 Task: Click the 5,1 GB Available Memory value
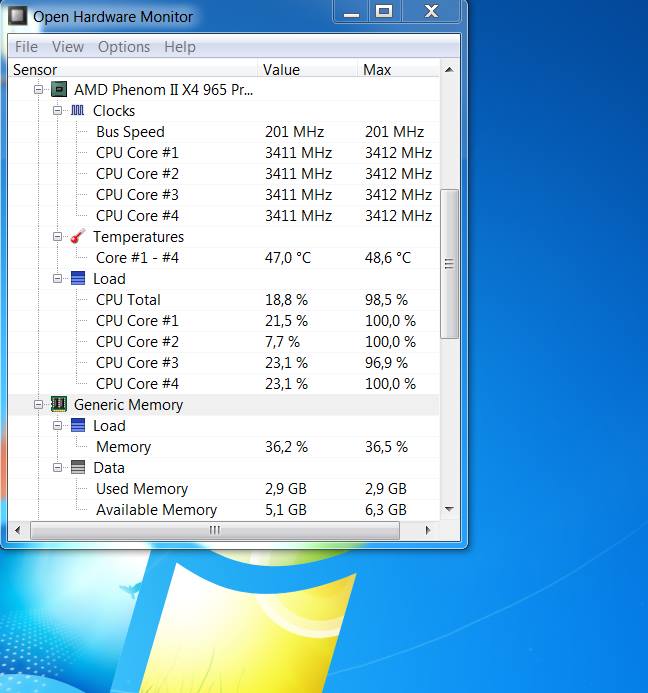tap(286, 510)
